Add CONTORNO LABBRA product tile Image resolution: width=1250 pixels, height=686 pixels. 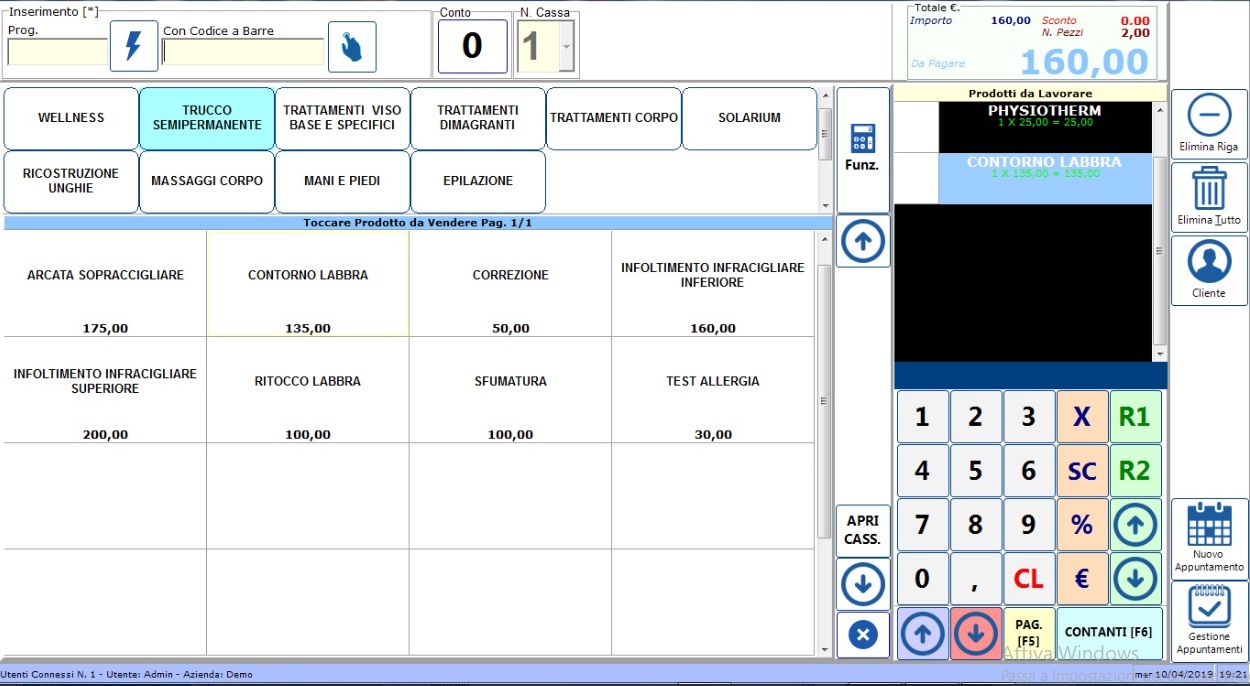(308, 284)
